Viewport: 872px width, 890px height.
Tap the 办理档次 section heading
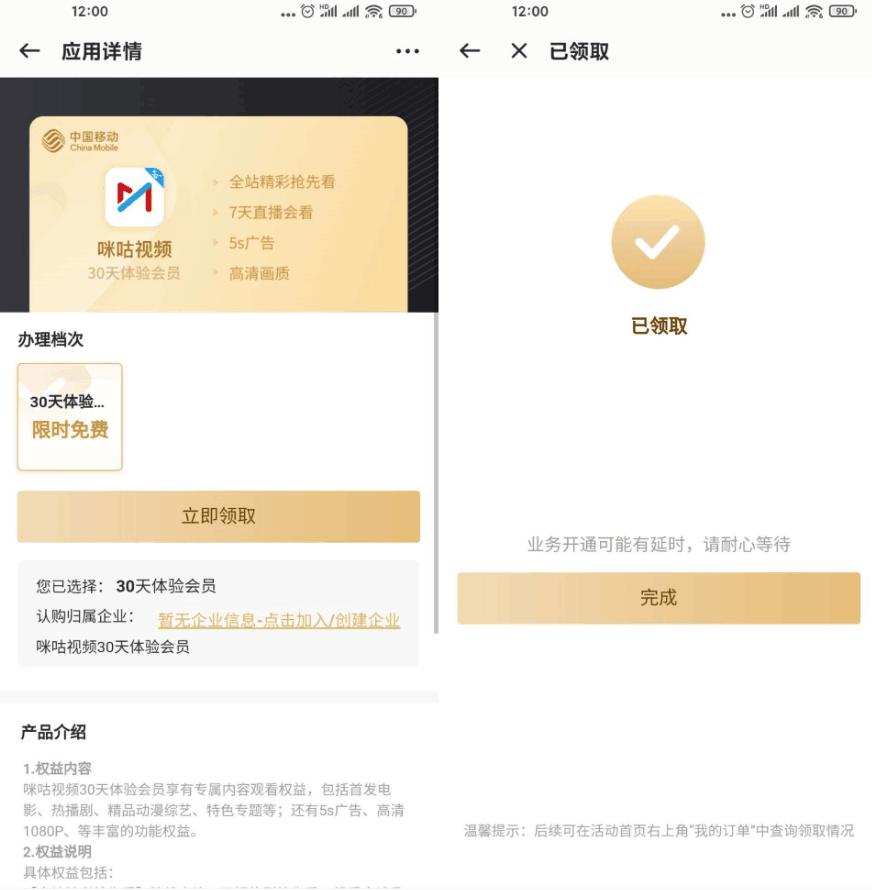point(51,339)
